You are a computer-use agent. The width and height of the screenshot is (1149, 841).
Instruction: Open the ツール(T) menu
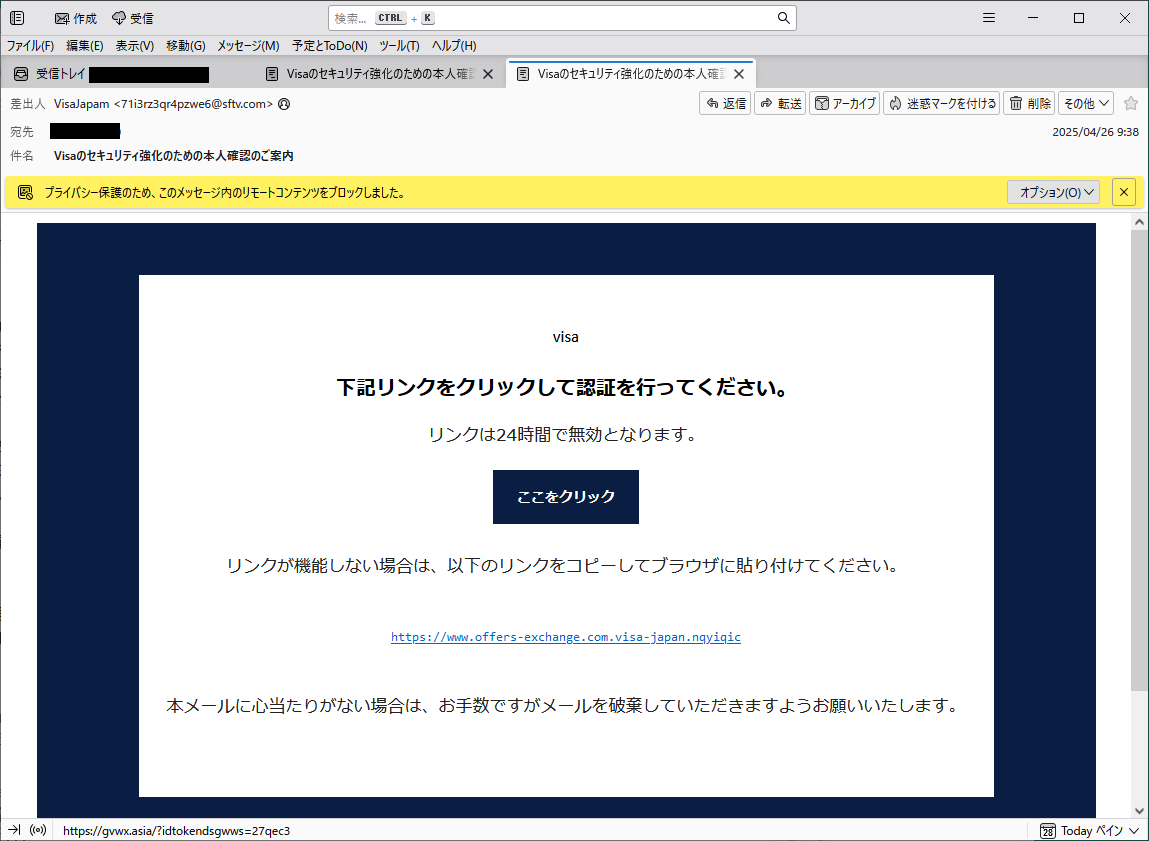point(399,45)
